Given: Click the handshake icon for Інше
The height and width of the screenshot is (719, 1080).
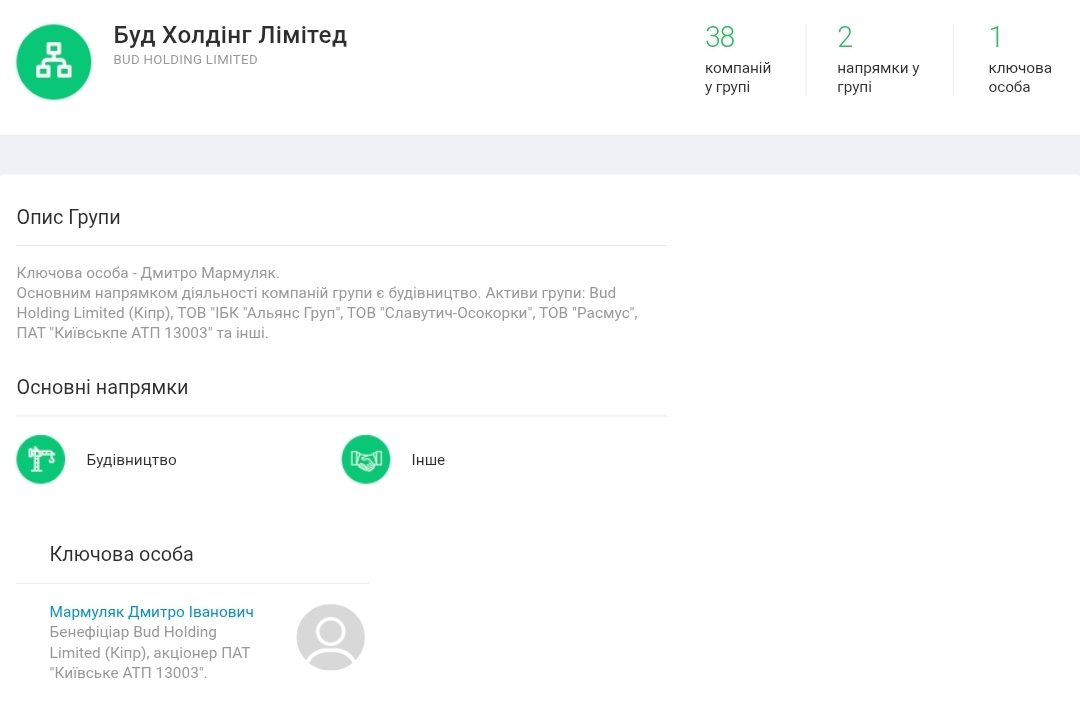Looking at the screenshot, I should click(x=366, y=460).
